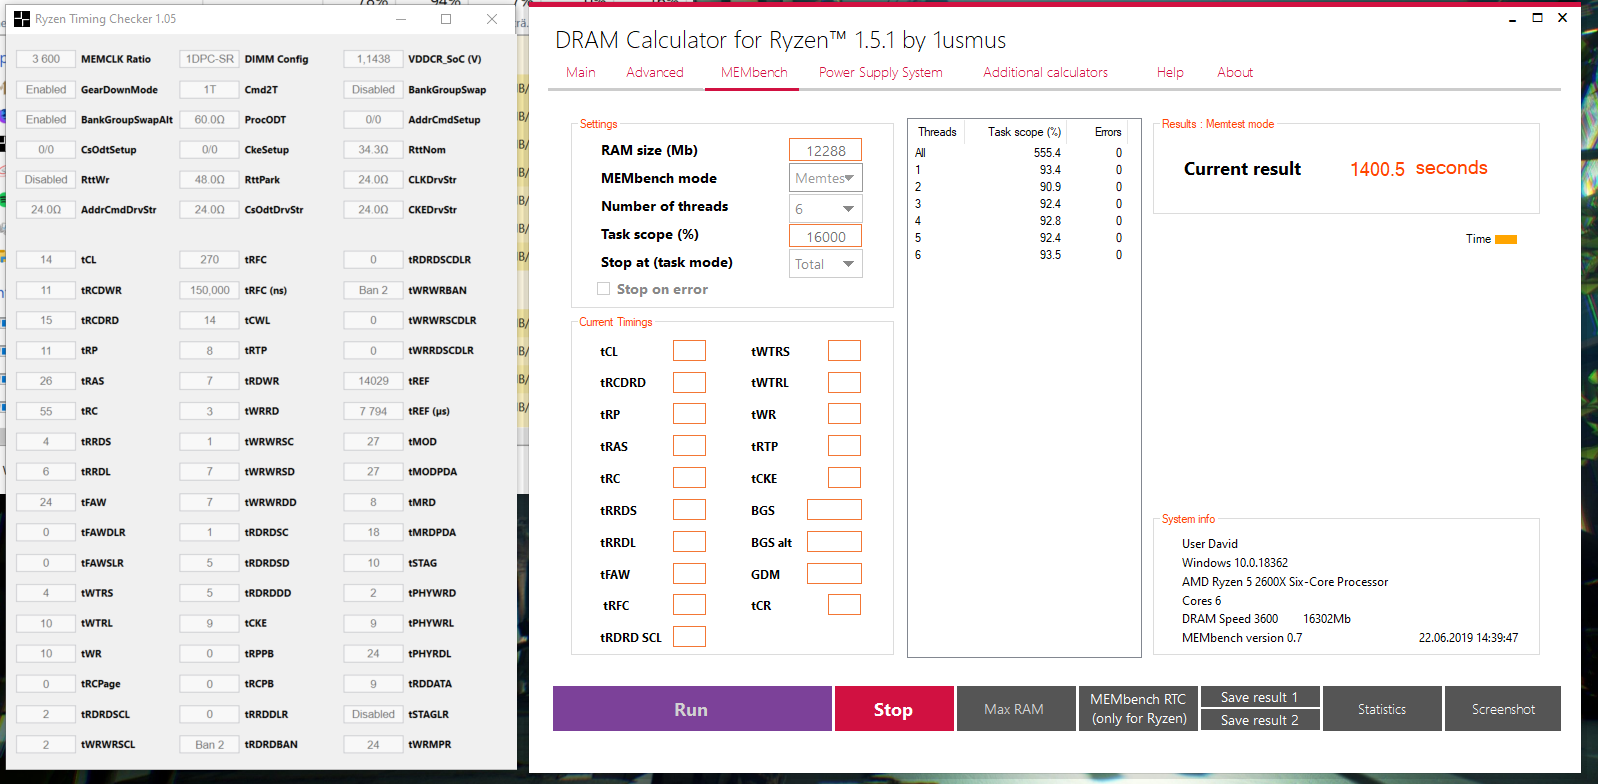The width and height of the screenshot is (1598, 784).
Task: Click the tRCDRD field in Current Timings
Action: (x=689, y=383)
